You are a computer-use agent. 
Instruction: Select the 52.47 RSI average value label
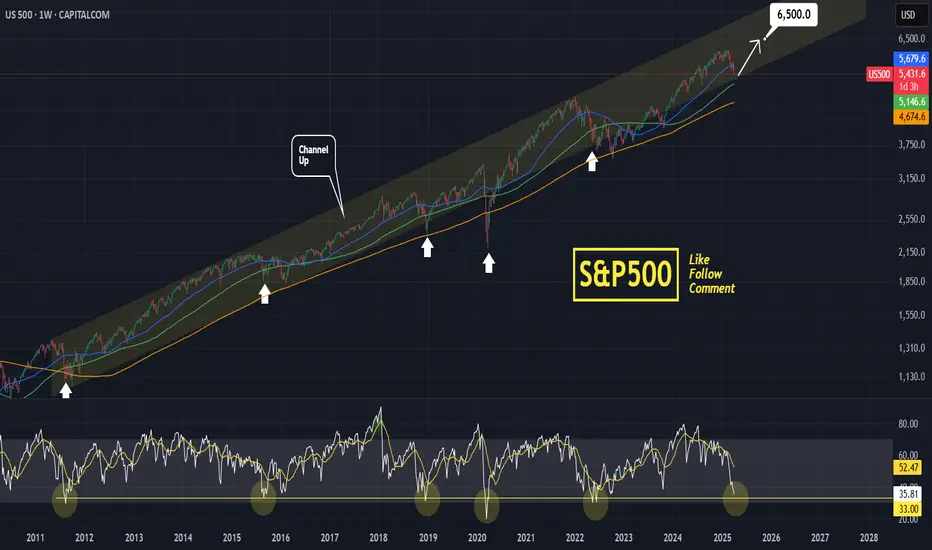click(908, 467)
